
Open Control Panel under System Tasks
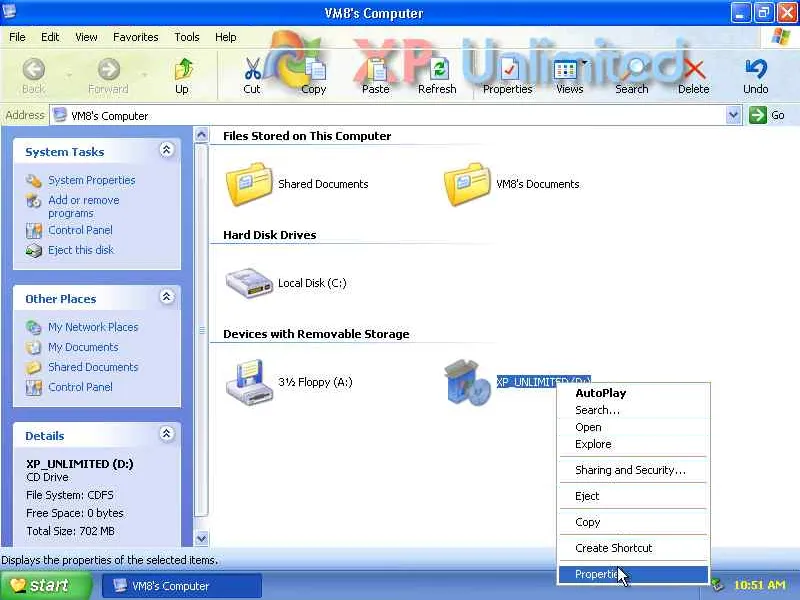(x=80, y=230)
